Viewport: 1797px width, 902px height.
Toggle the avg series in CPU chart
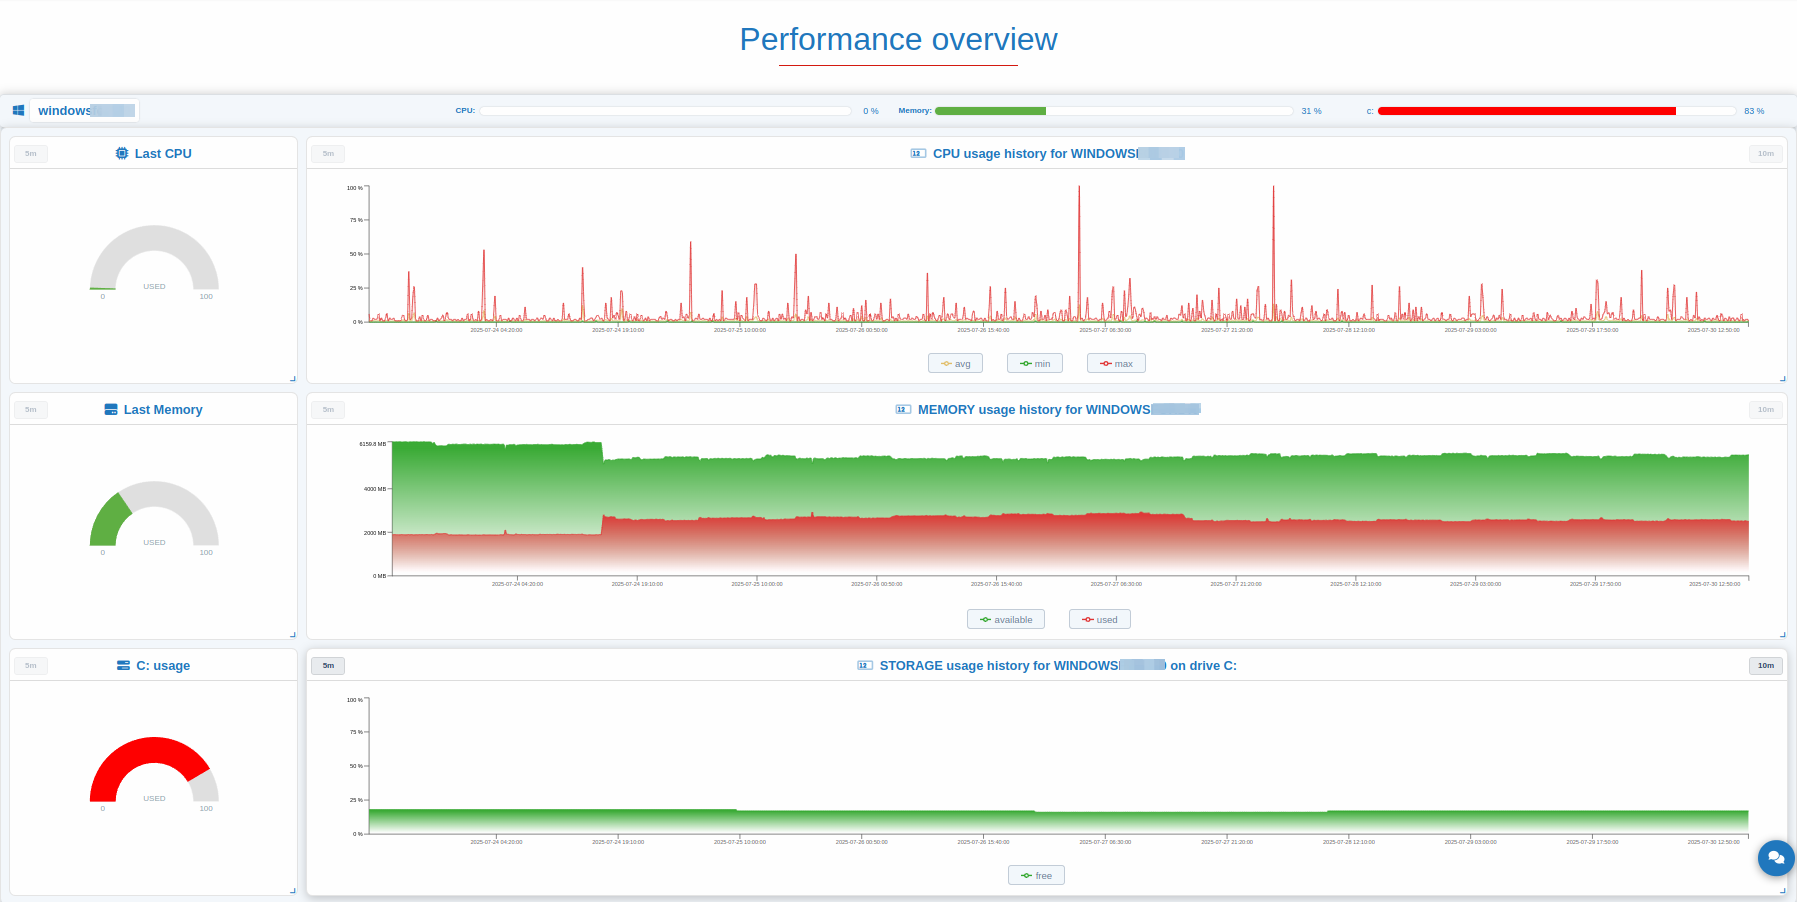[x=955, y=364]
